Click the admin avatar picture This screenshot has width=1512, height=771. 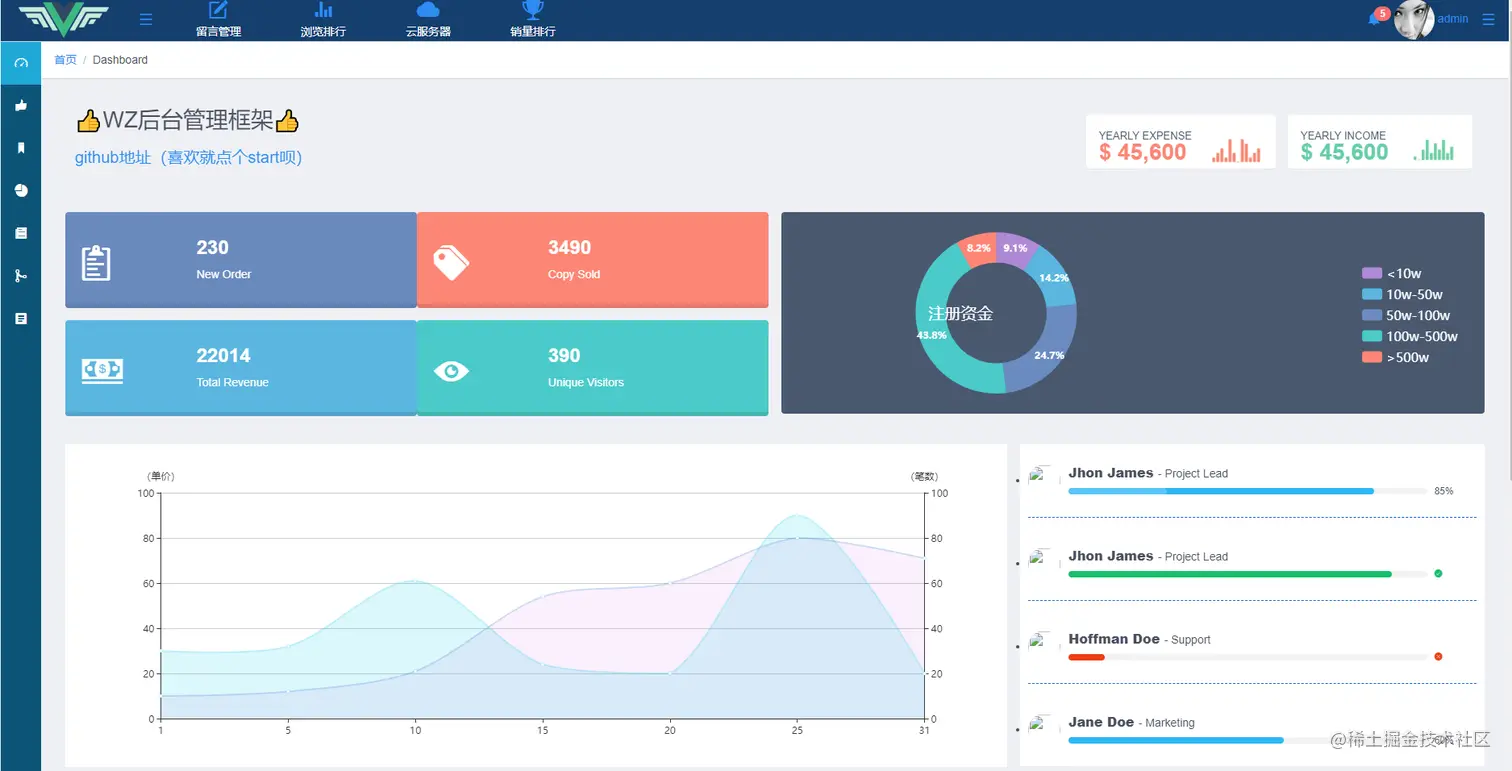point(1414,20)
